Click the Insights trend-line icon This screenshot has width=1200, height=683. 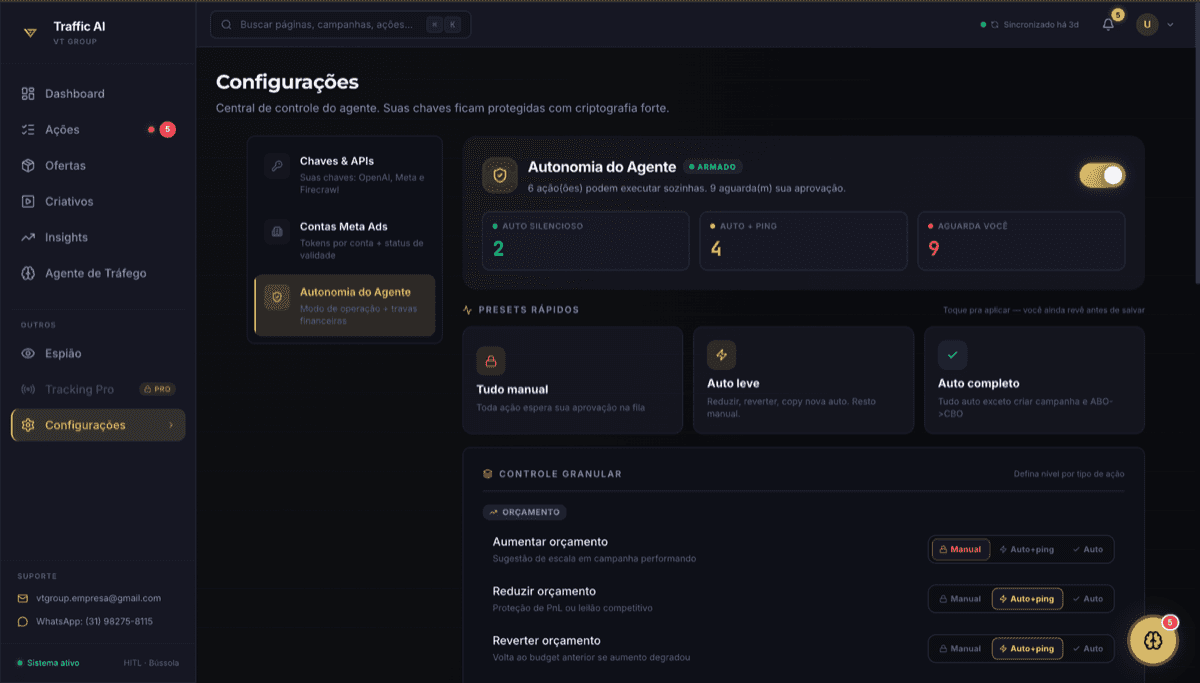coord(28,238)
